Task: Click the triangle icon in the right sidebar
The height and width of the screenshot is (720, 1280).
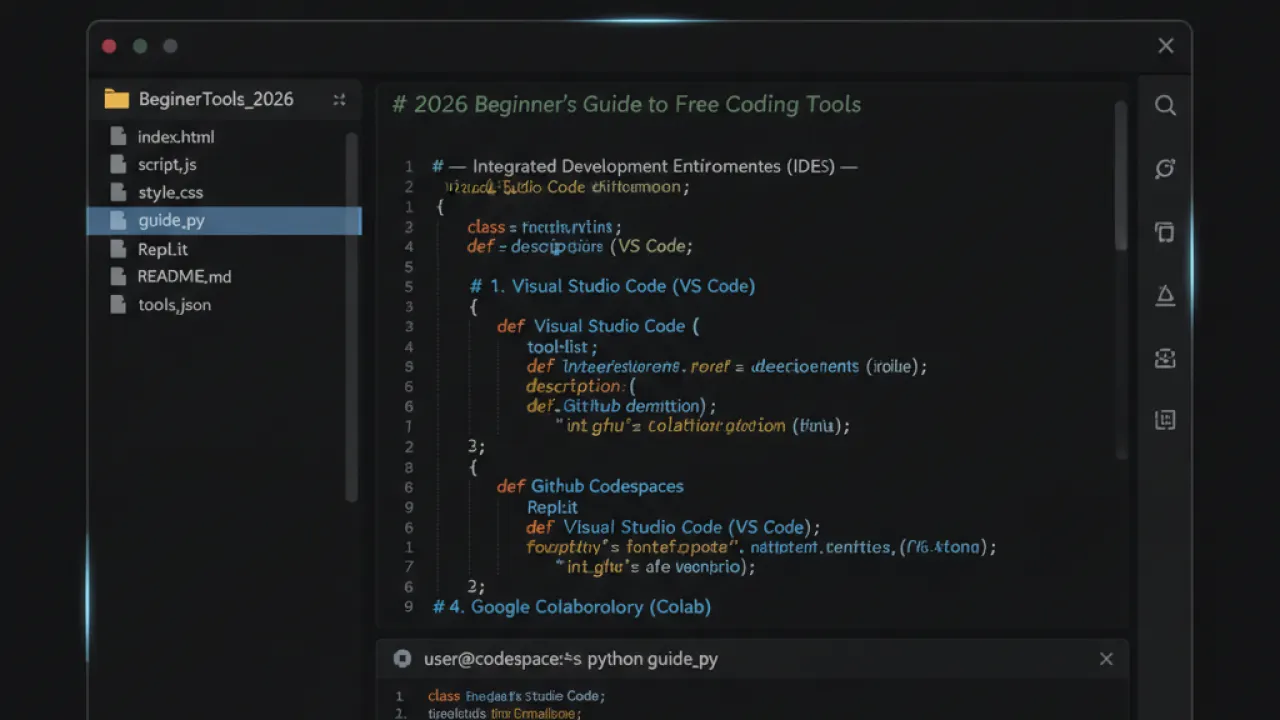Action: tap(1165, 295)
